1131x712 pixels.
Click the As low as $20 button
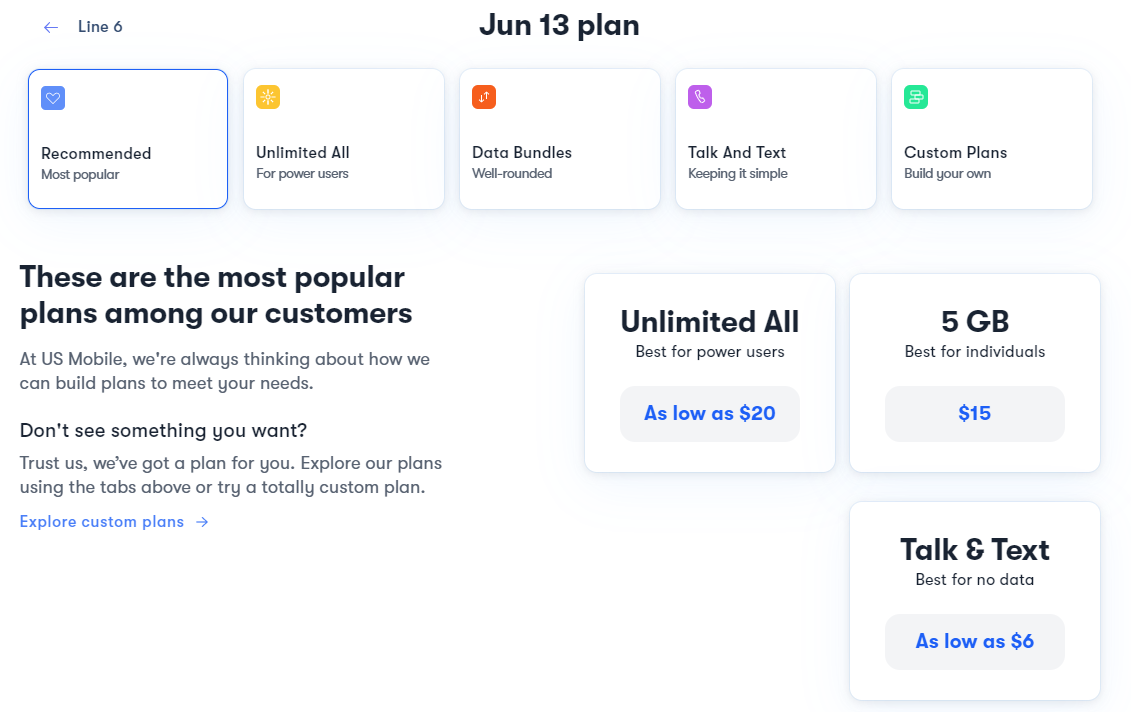tap(710, 413)
